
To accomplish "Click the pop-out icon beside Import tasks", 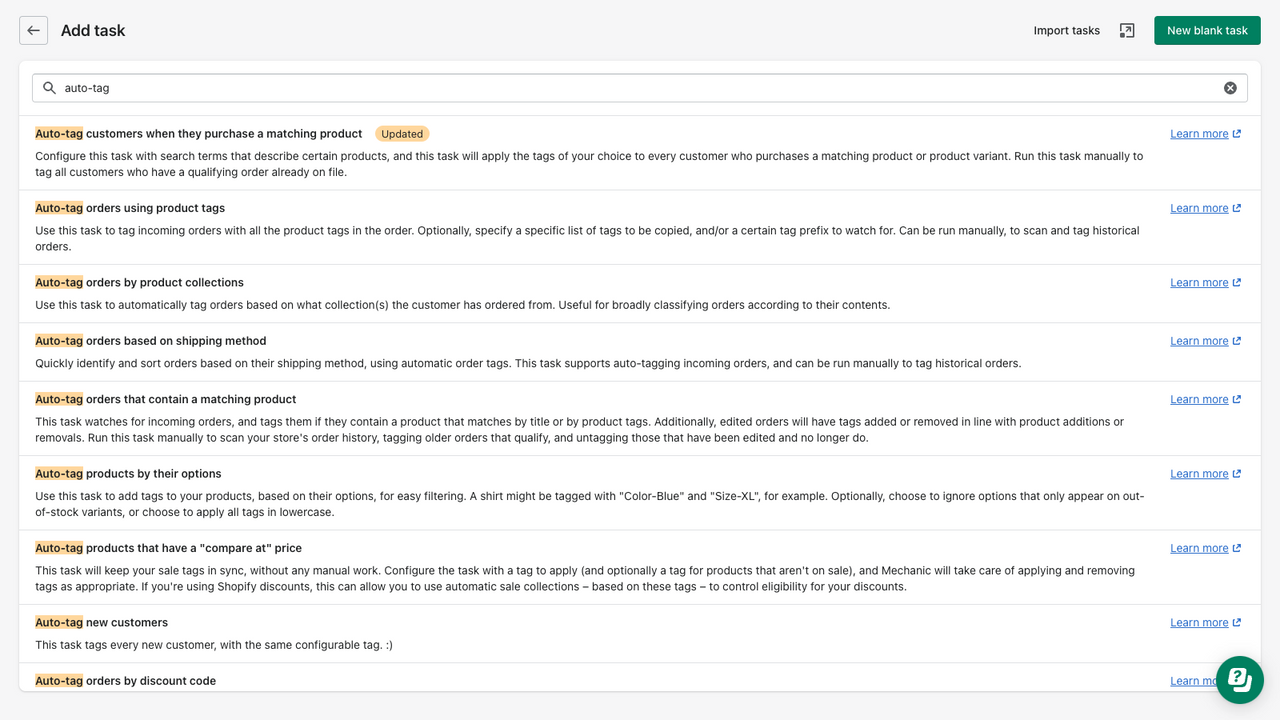I will (1127, 30).
